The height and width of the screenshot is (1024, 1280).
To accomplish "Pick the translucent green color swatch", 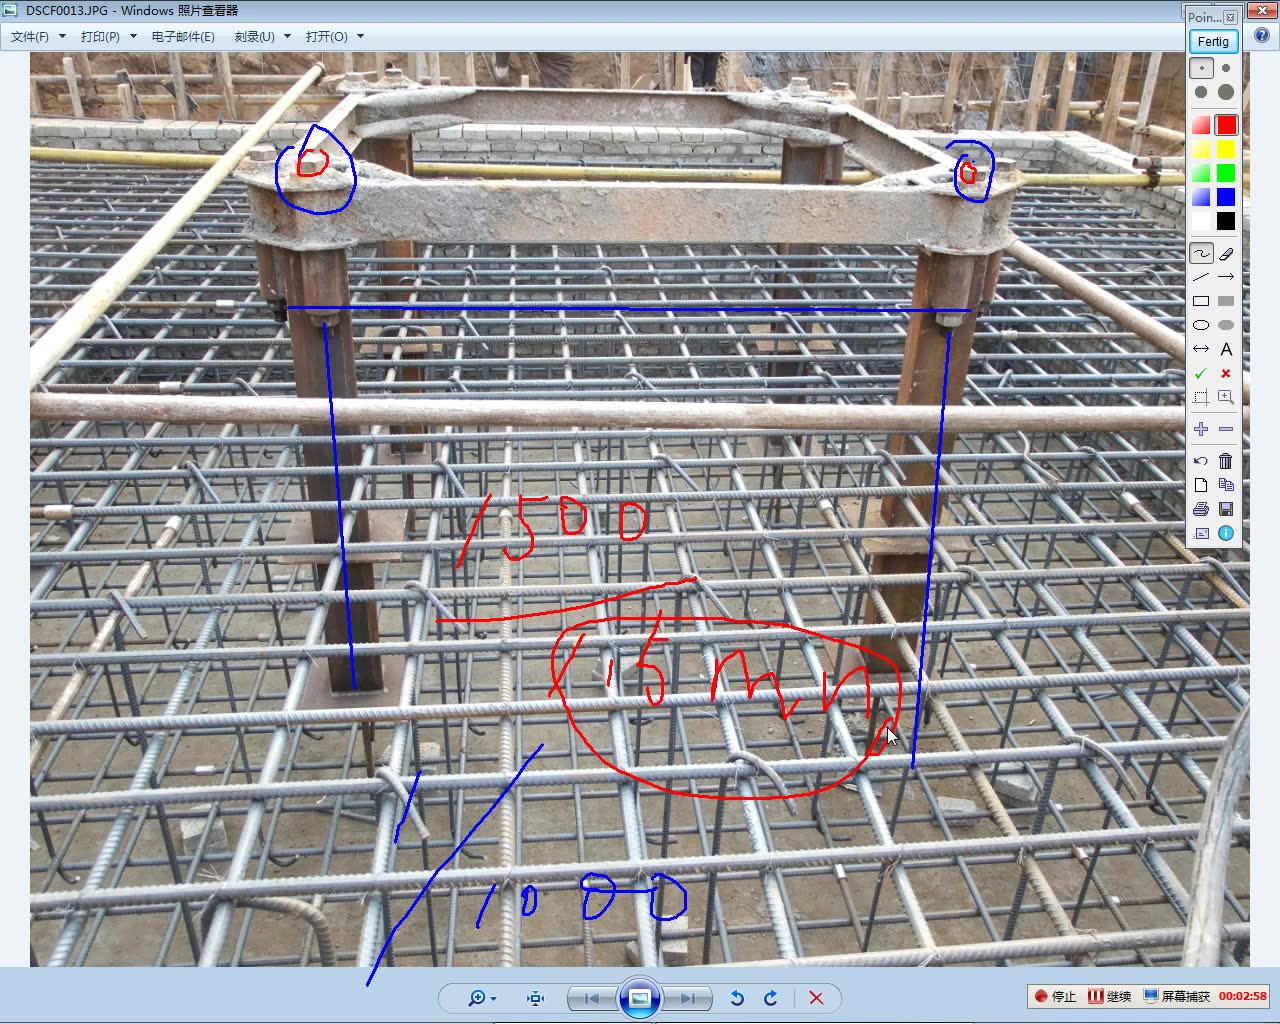I will pos(1201,173).
